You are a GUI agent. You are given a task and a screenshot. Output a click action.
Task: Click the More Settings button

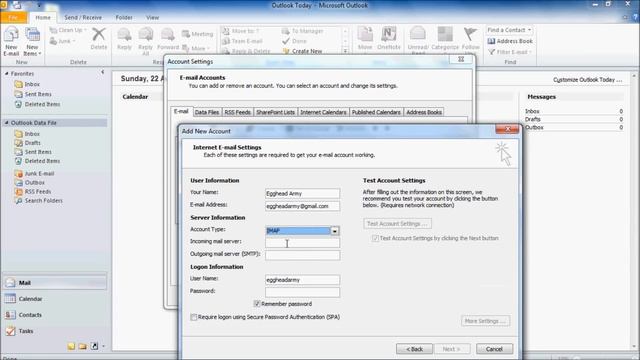485,321
